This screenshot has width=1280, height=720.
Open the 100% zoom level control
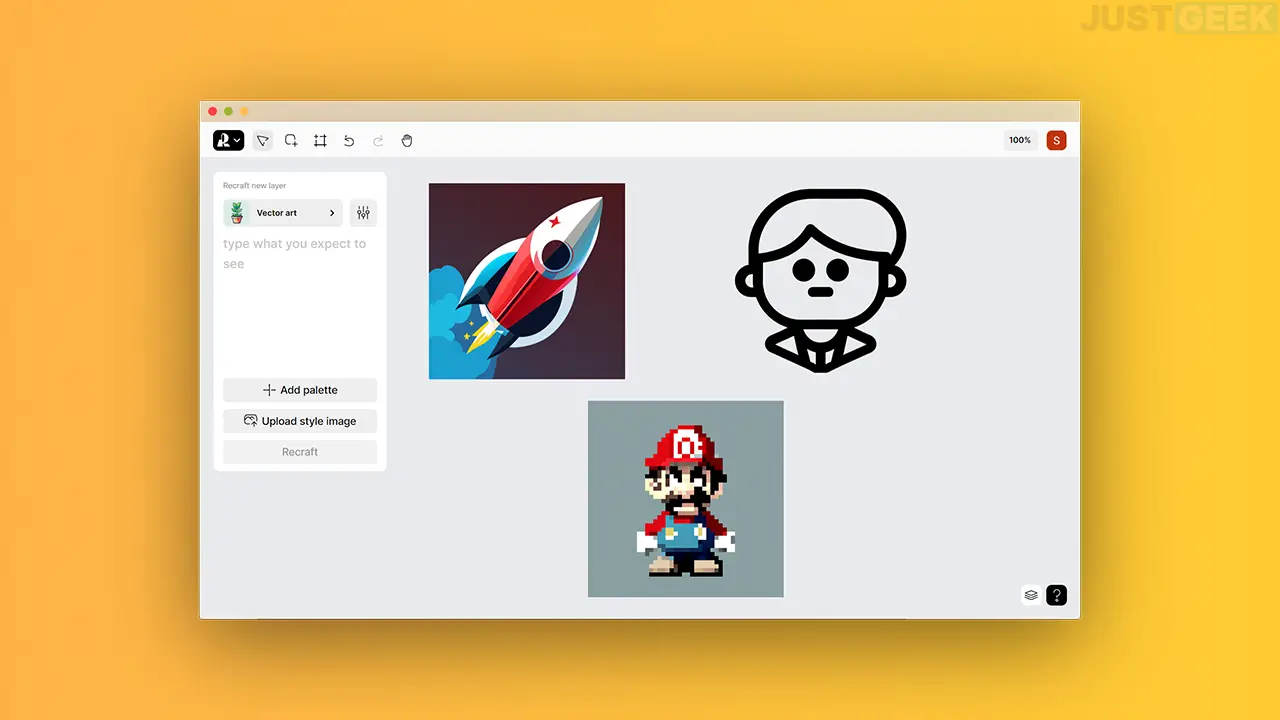(1020, 141)
